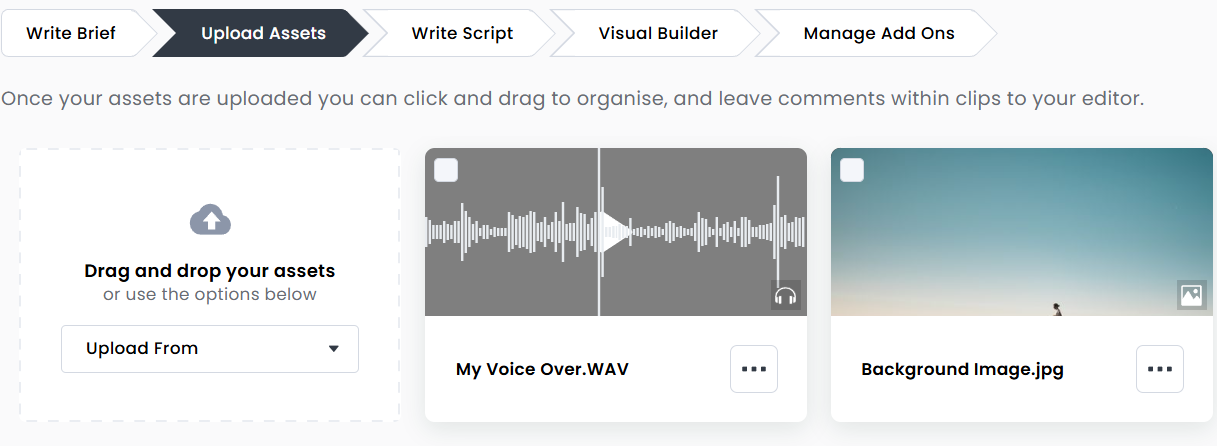Click the Background Image.jpg file name
This screenshot has height=446, width=1217.
[x=962, y=370]
